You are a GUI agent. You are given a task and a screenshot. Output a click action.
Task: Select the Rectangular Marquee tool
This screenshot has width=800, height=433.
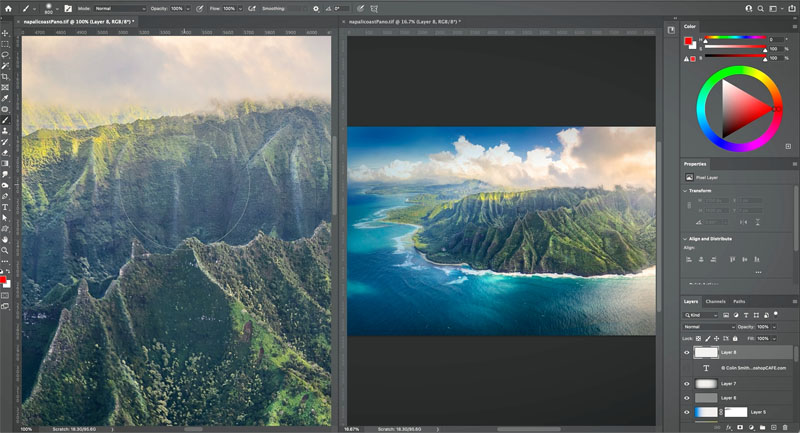click(5, 44)
